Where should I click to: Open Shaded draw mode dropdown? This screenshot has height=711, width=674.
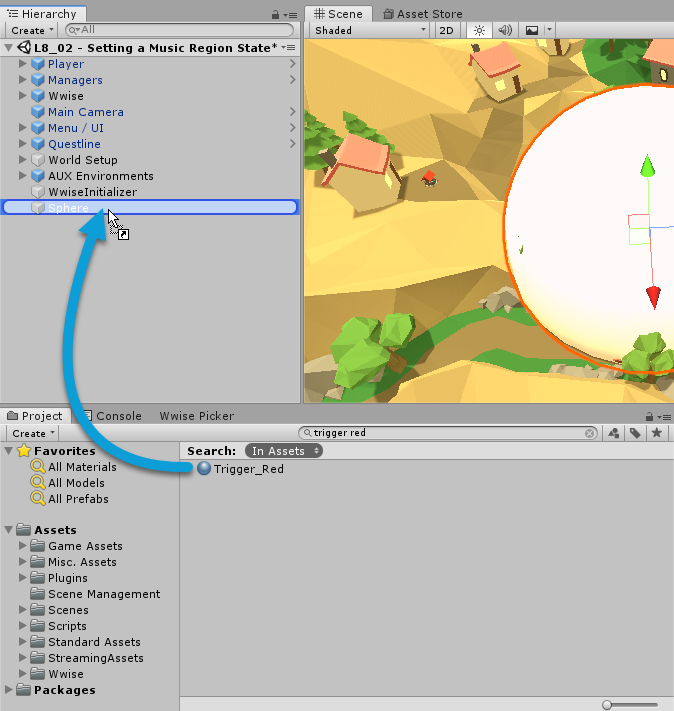(x=369, y=31)
